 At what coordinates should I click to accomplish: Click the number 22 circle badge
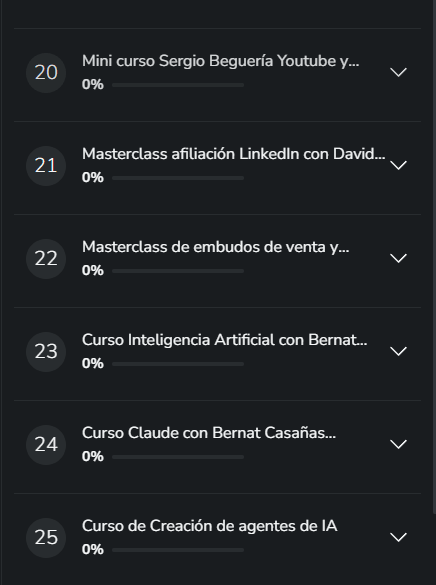coord(46,259)
